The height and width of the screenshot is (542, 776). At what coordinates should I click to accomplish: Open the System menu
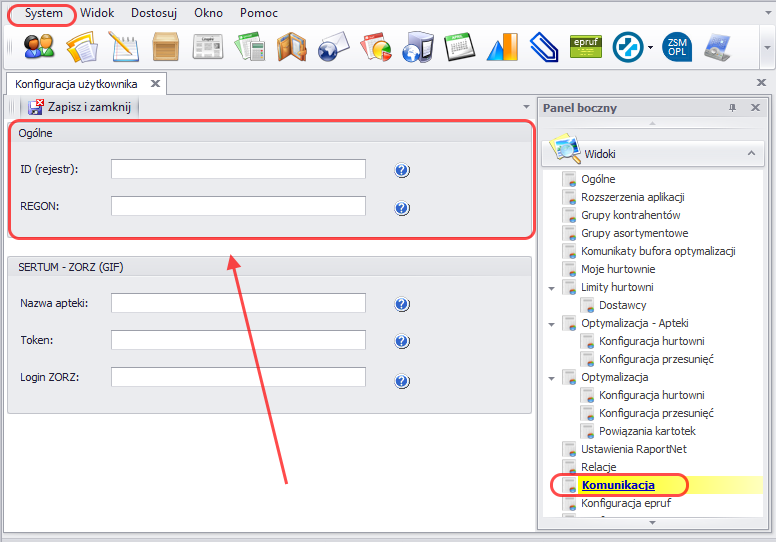[x=43, y=13]
